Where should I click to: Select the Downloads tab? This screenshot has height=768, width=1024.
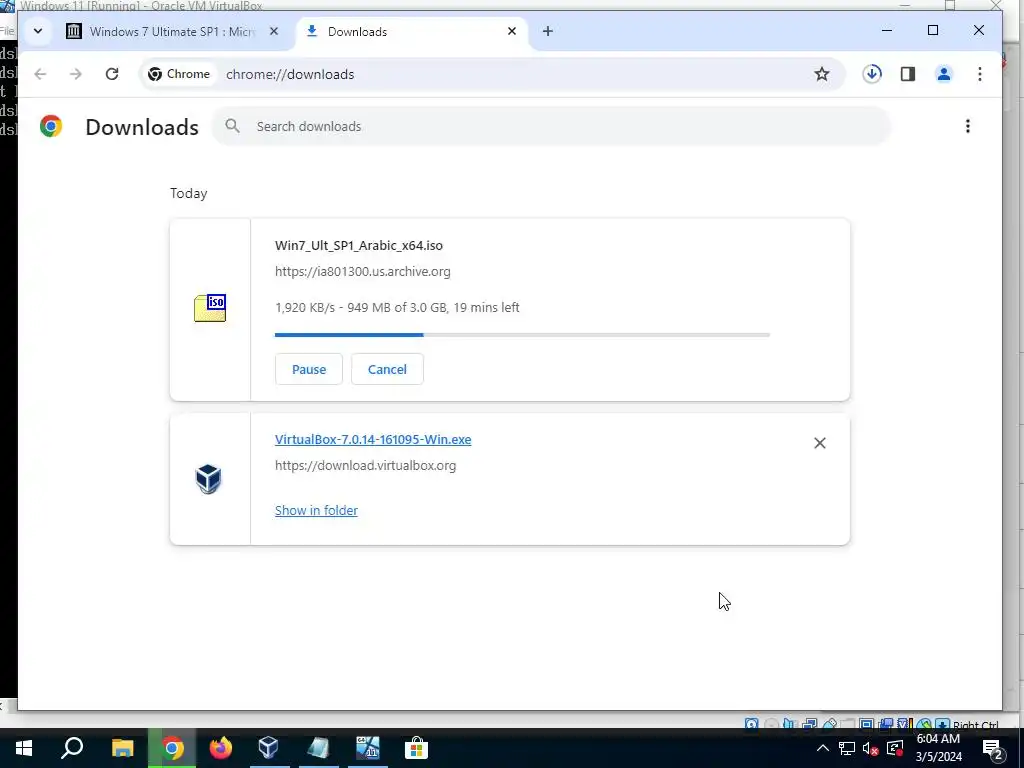(x=411, y=31)
